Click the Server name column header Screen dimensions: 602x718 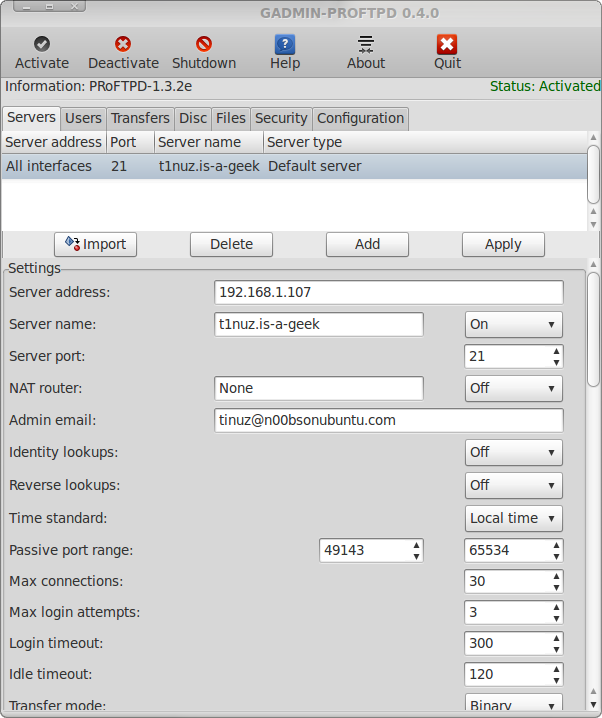(x=209, y=142)
